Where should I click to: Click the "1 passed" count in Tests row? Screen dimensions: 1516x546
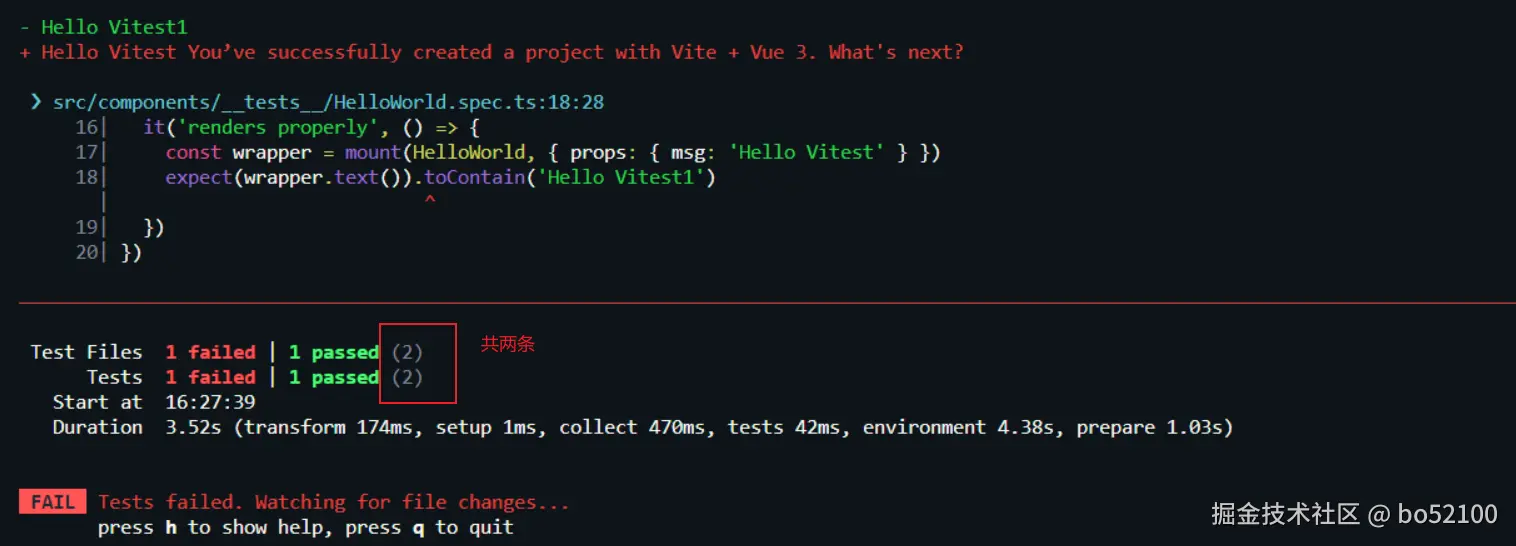tap(333, 377)
